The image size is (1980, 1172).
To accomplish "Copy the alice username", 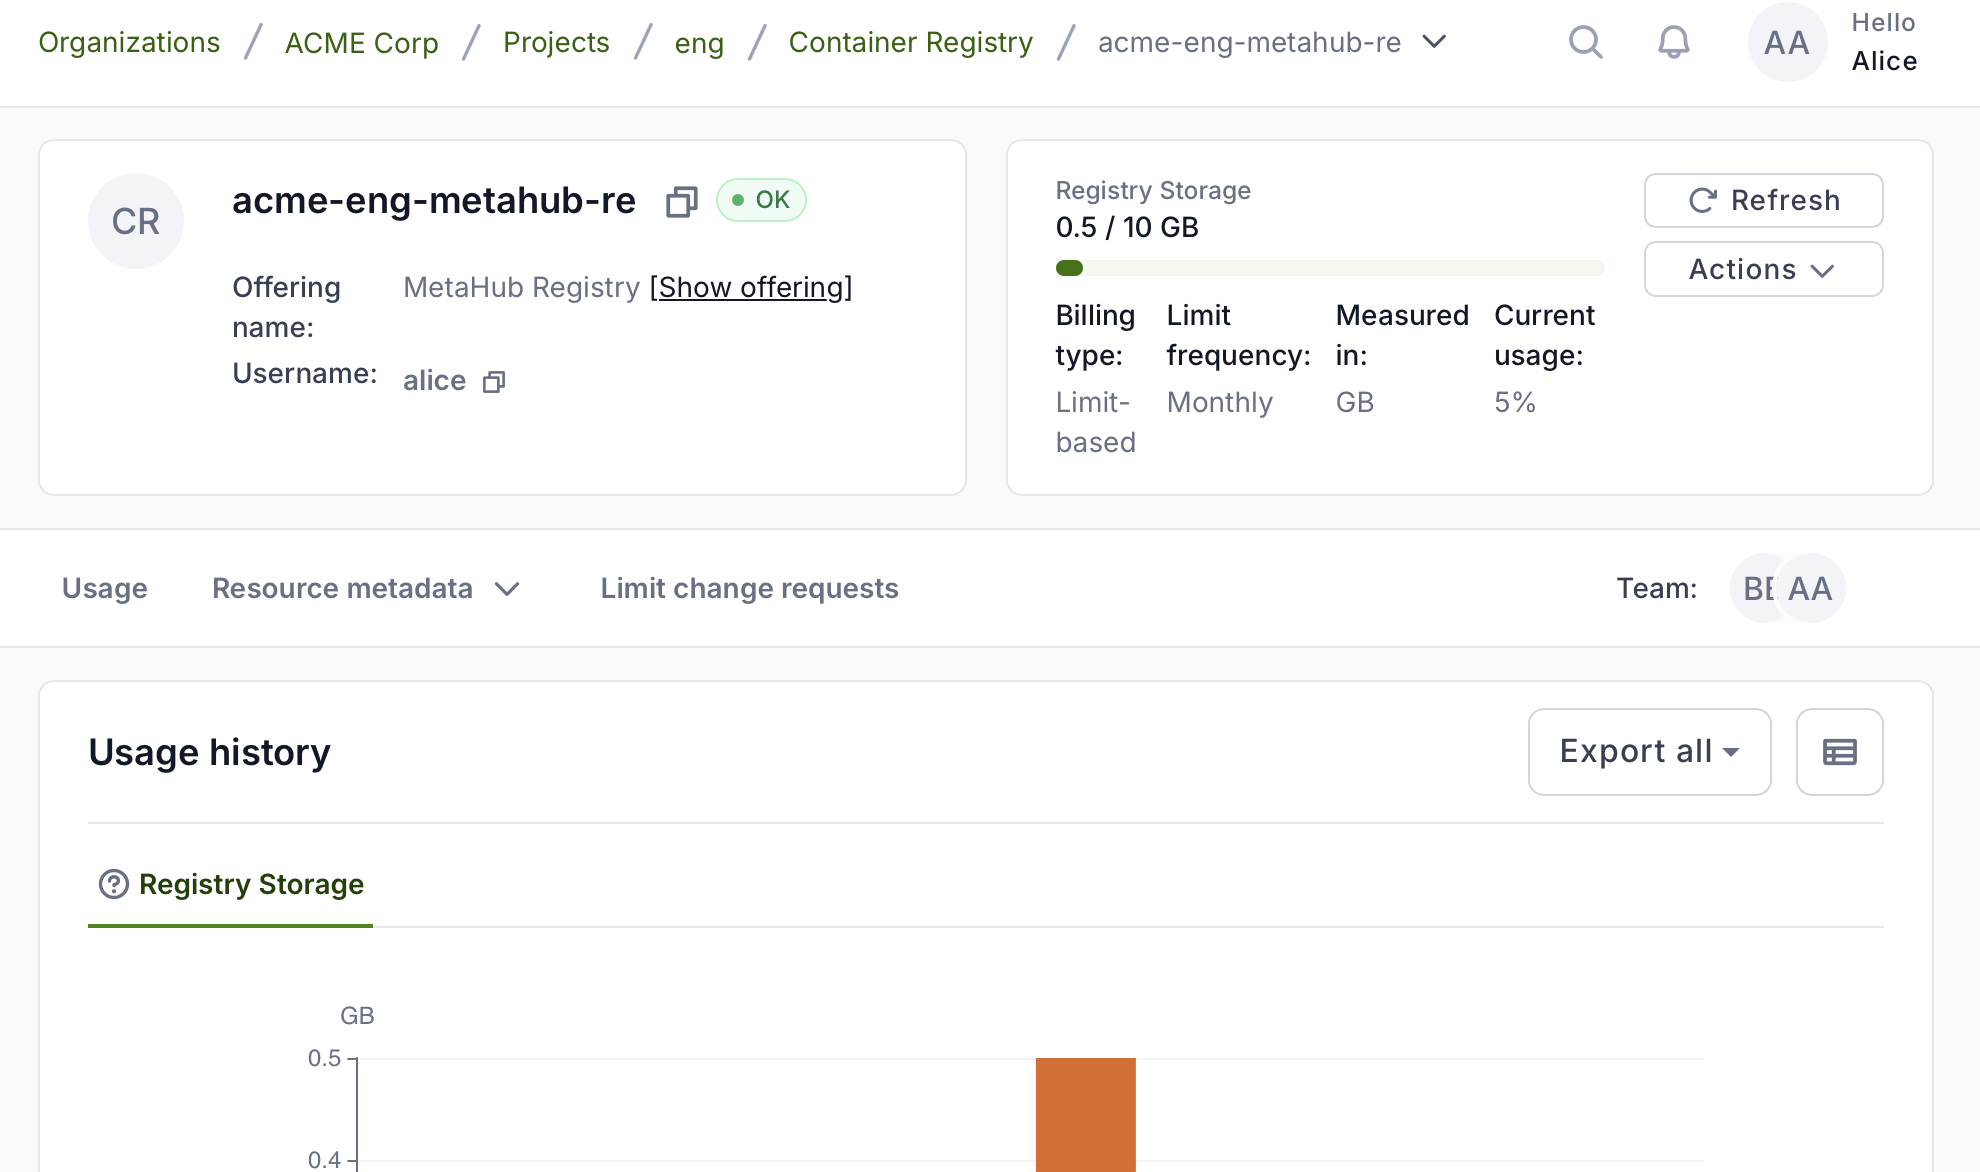I will (494, 382).
